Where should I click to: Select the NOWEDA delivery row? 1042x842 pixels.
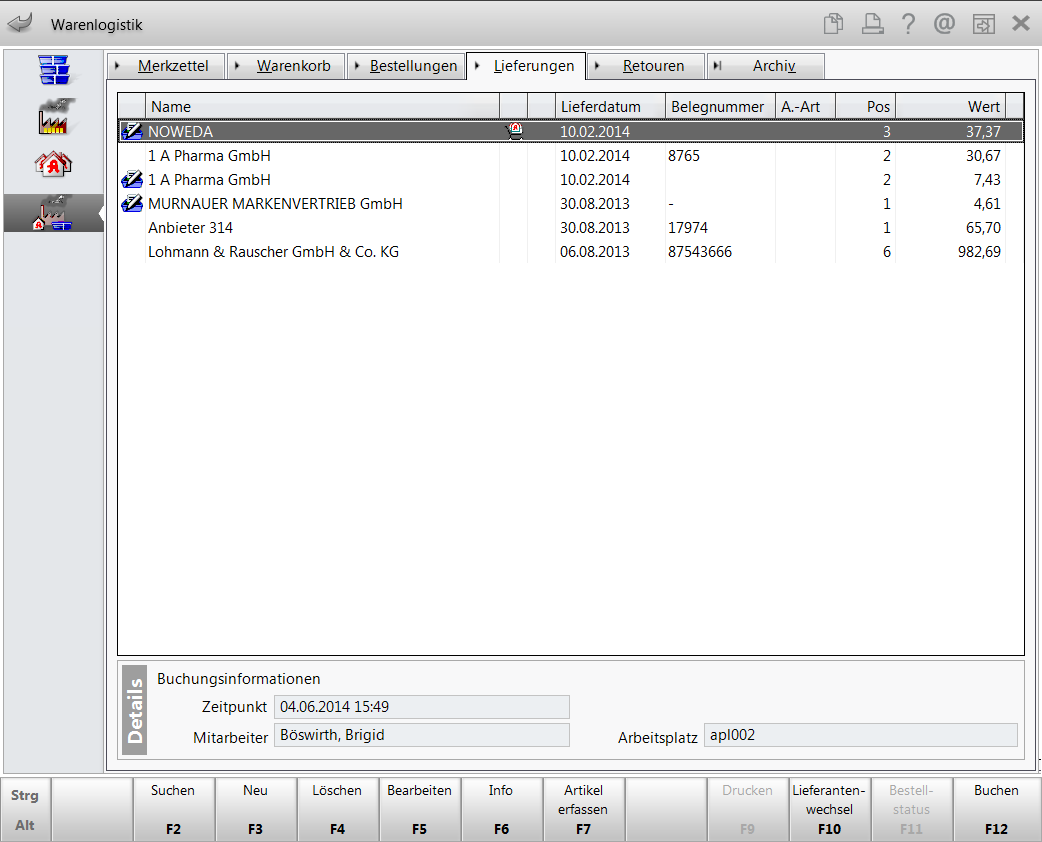click(571, 131)
